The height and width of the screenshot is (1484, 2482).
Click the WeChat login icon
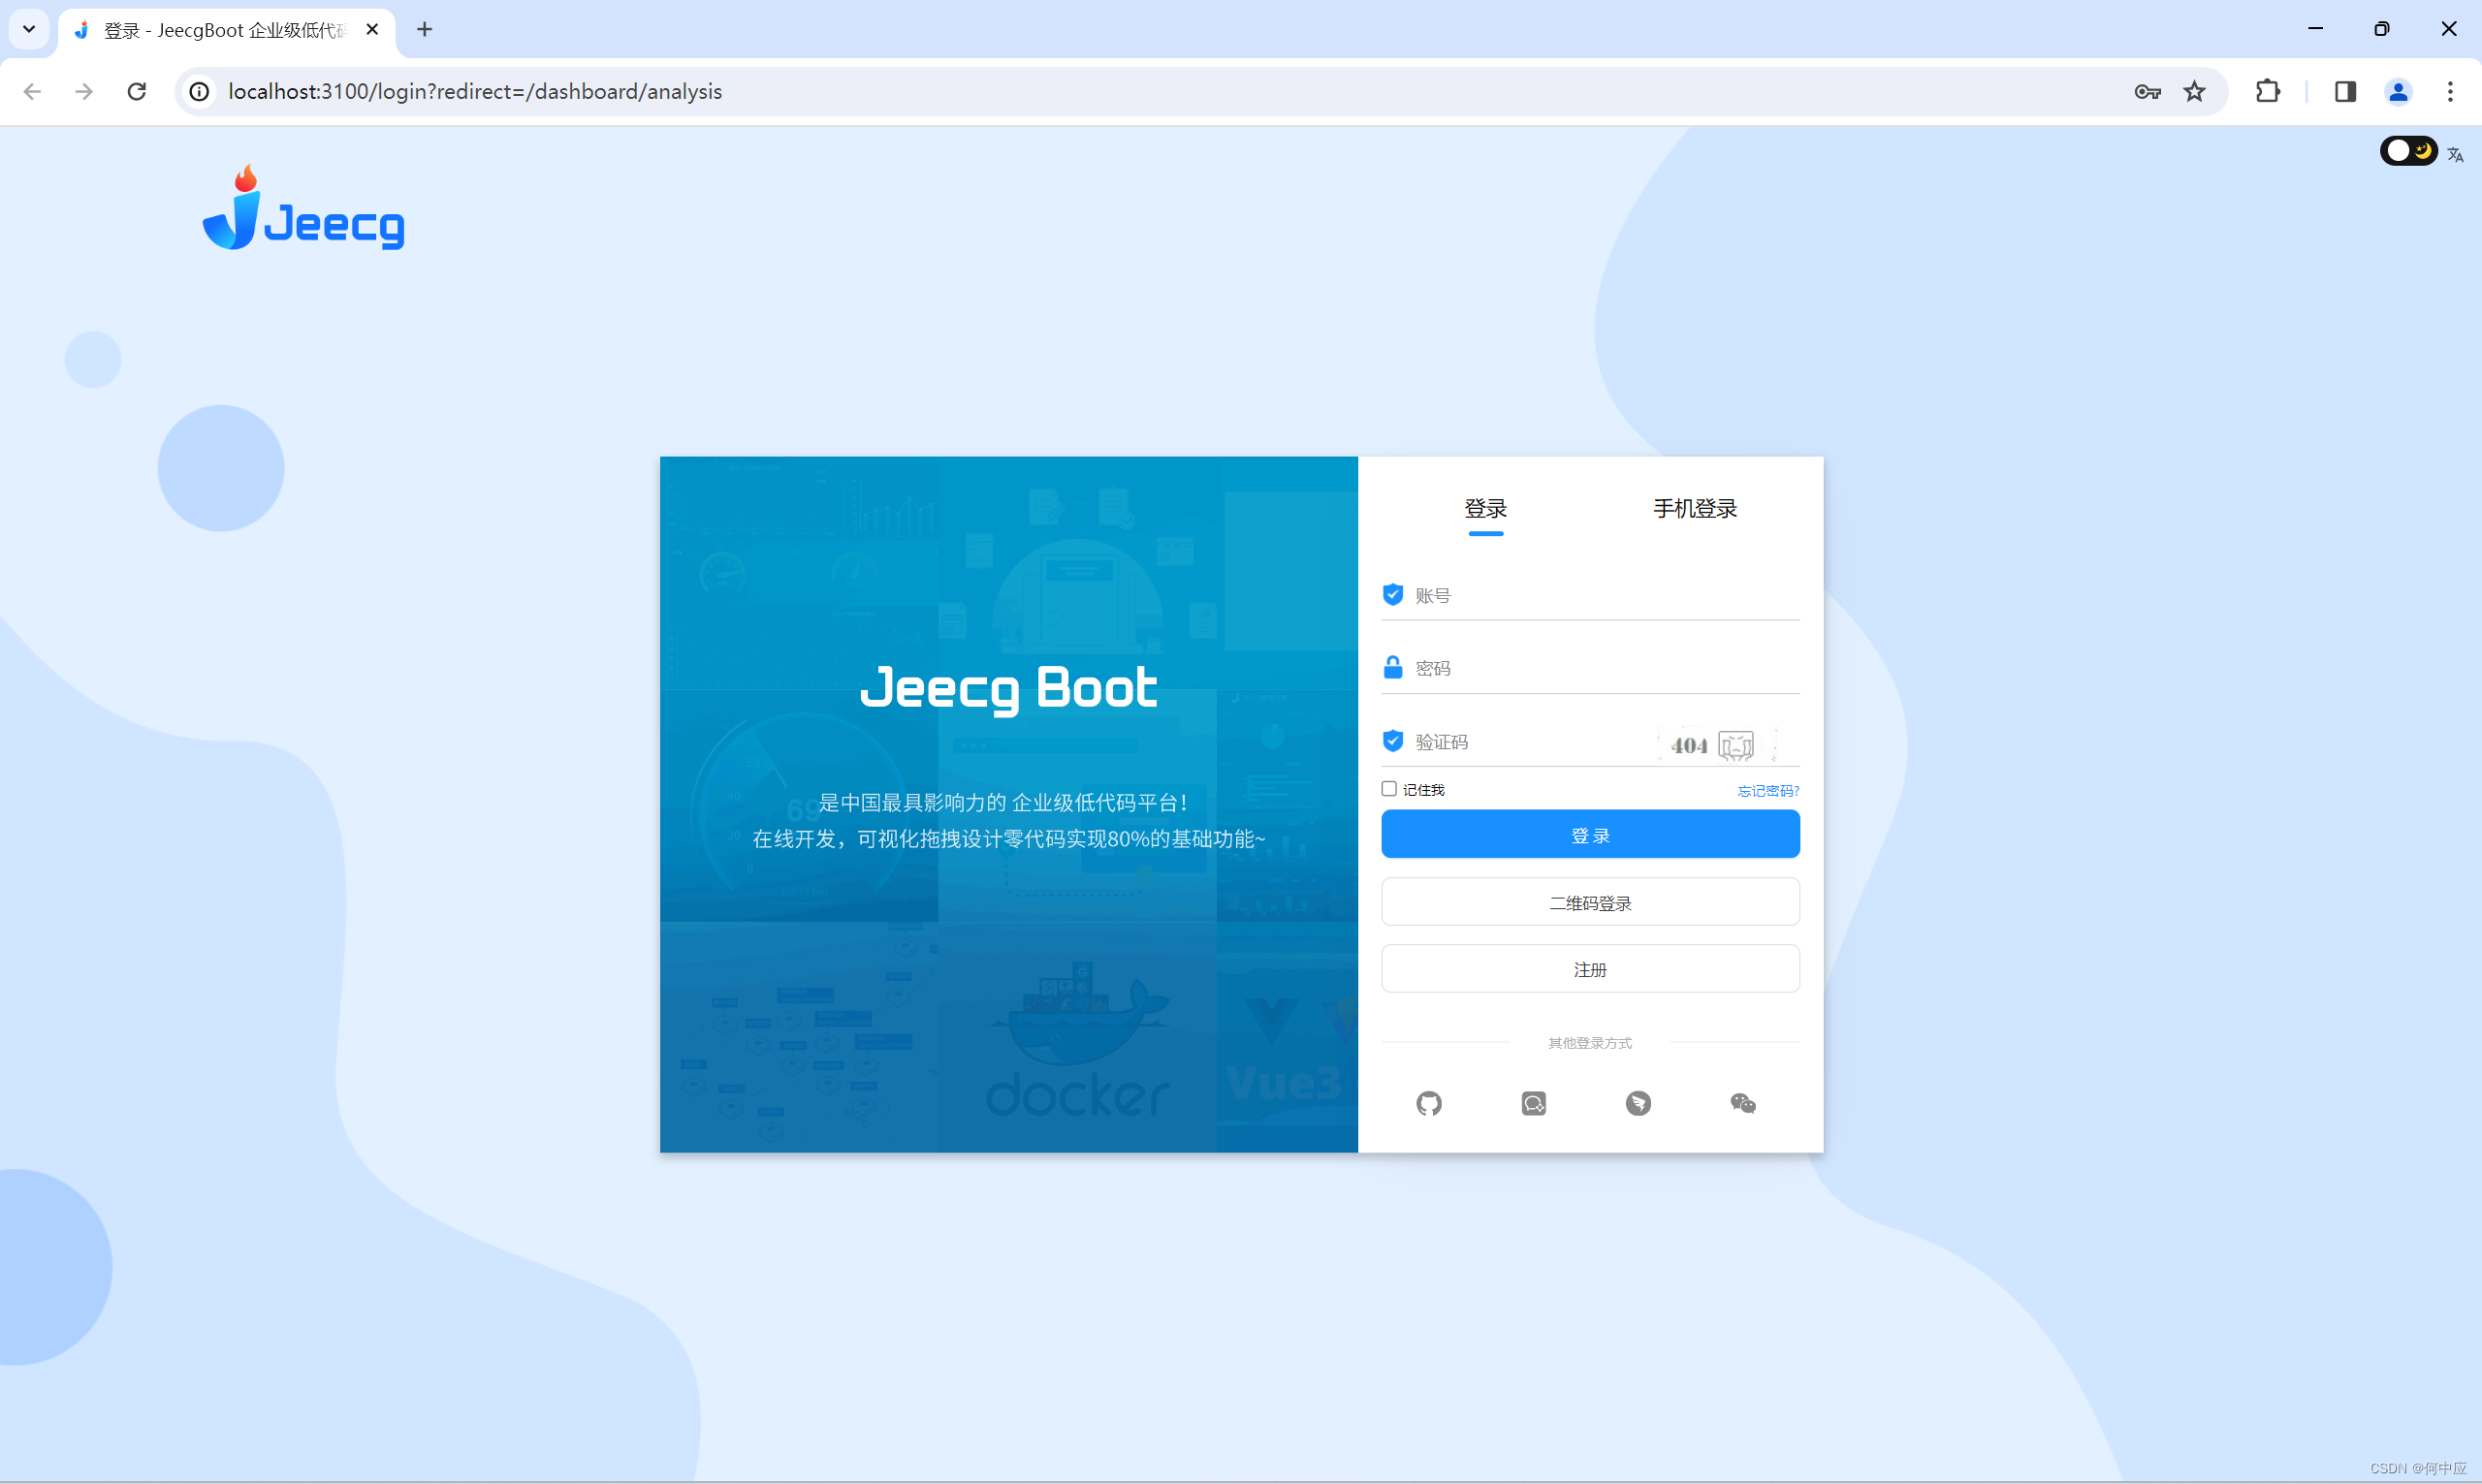1743,1103
